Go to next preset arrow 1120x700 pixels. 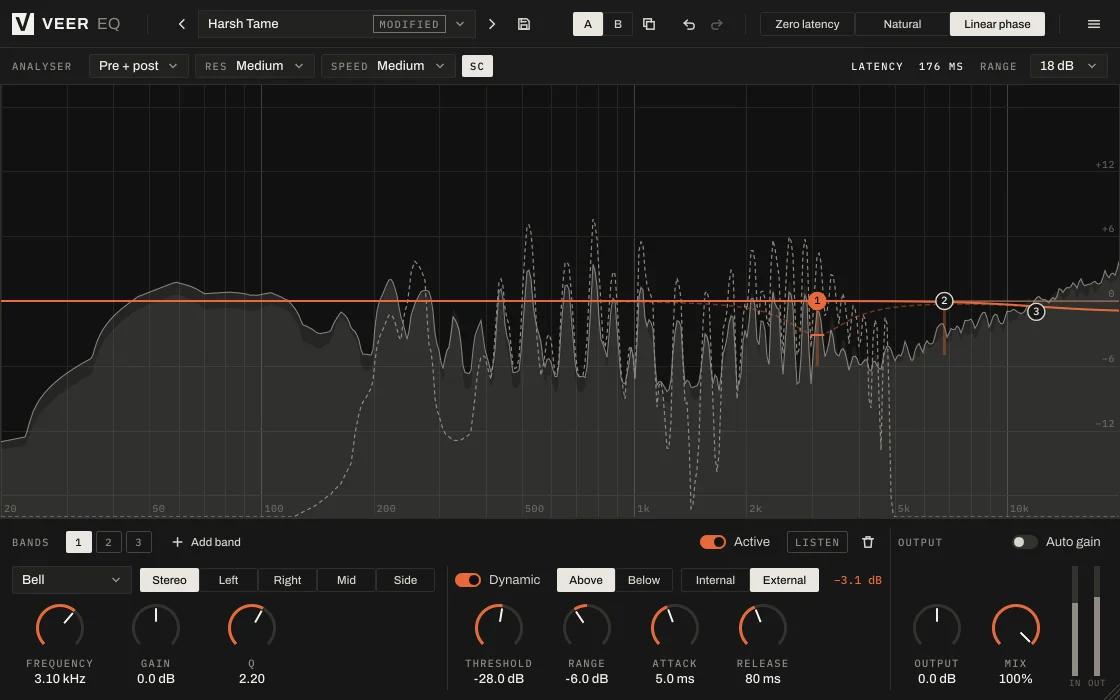point(491,24)
